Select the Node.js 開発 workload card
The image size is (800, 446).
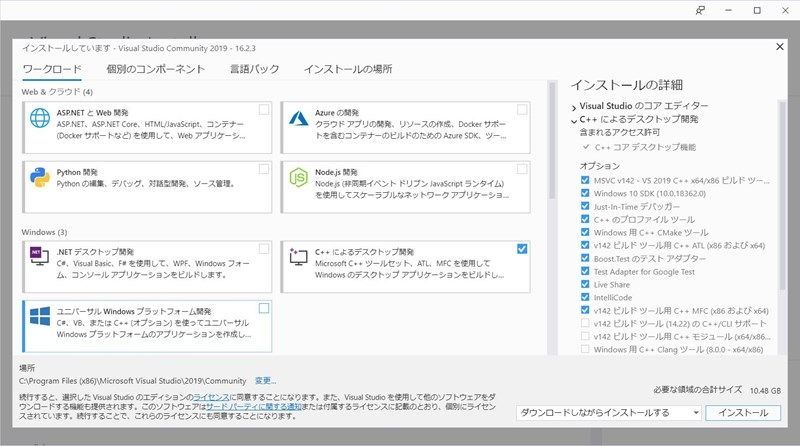[406, 187]
